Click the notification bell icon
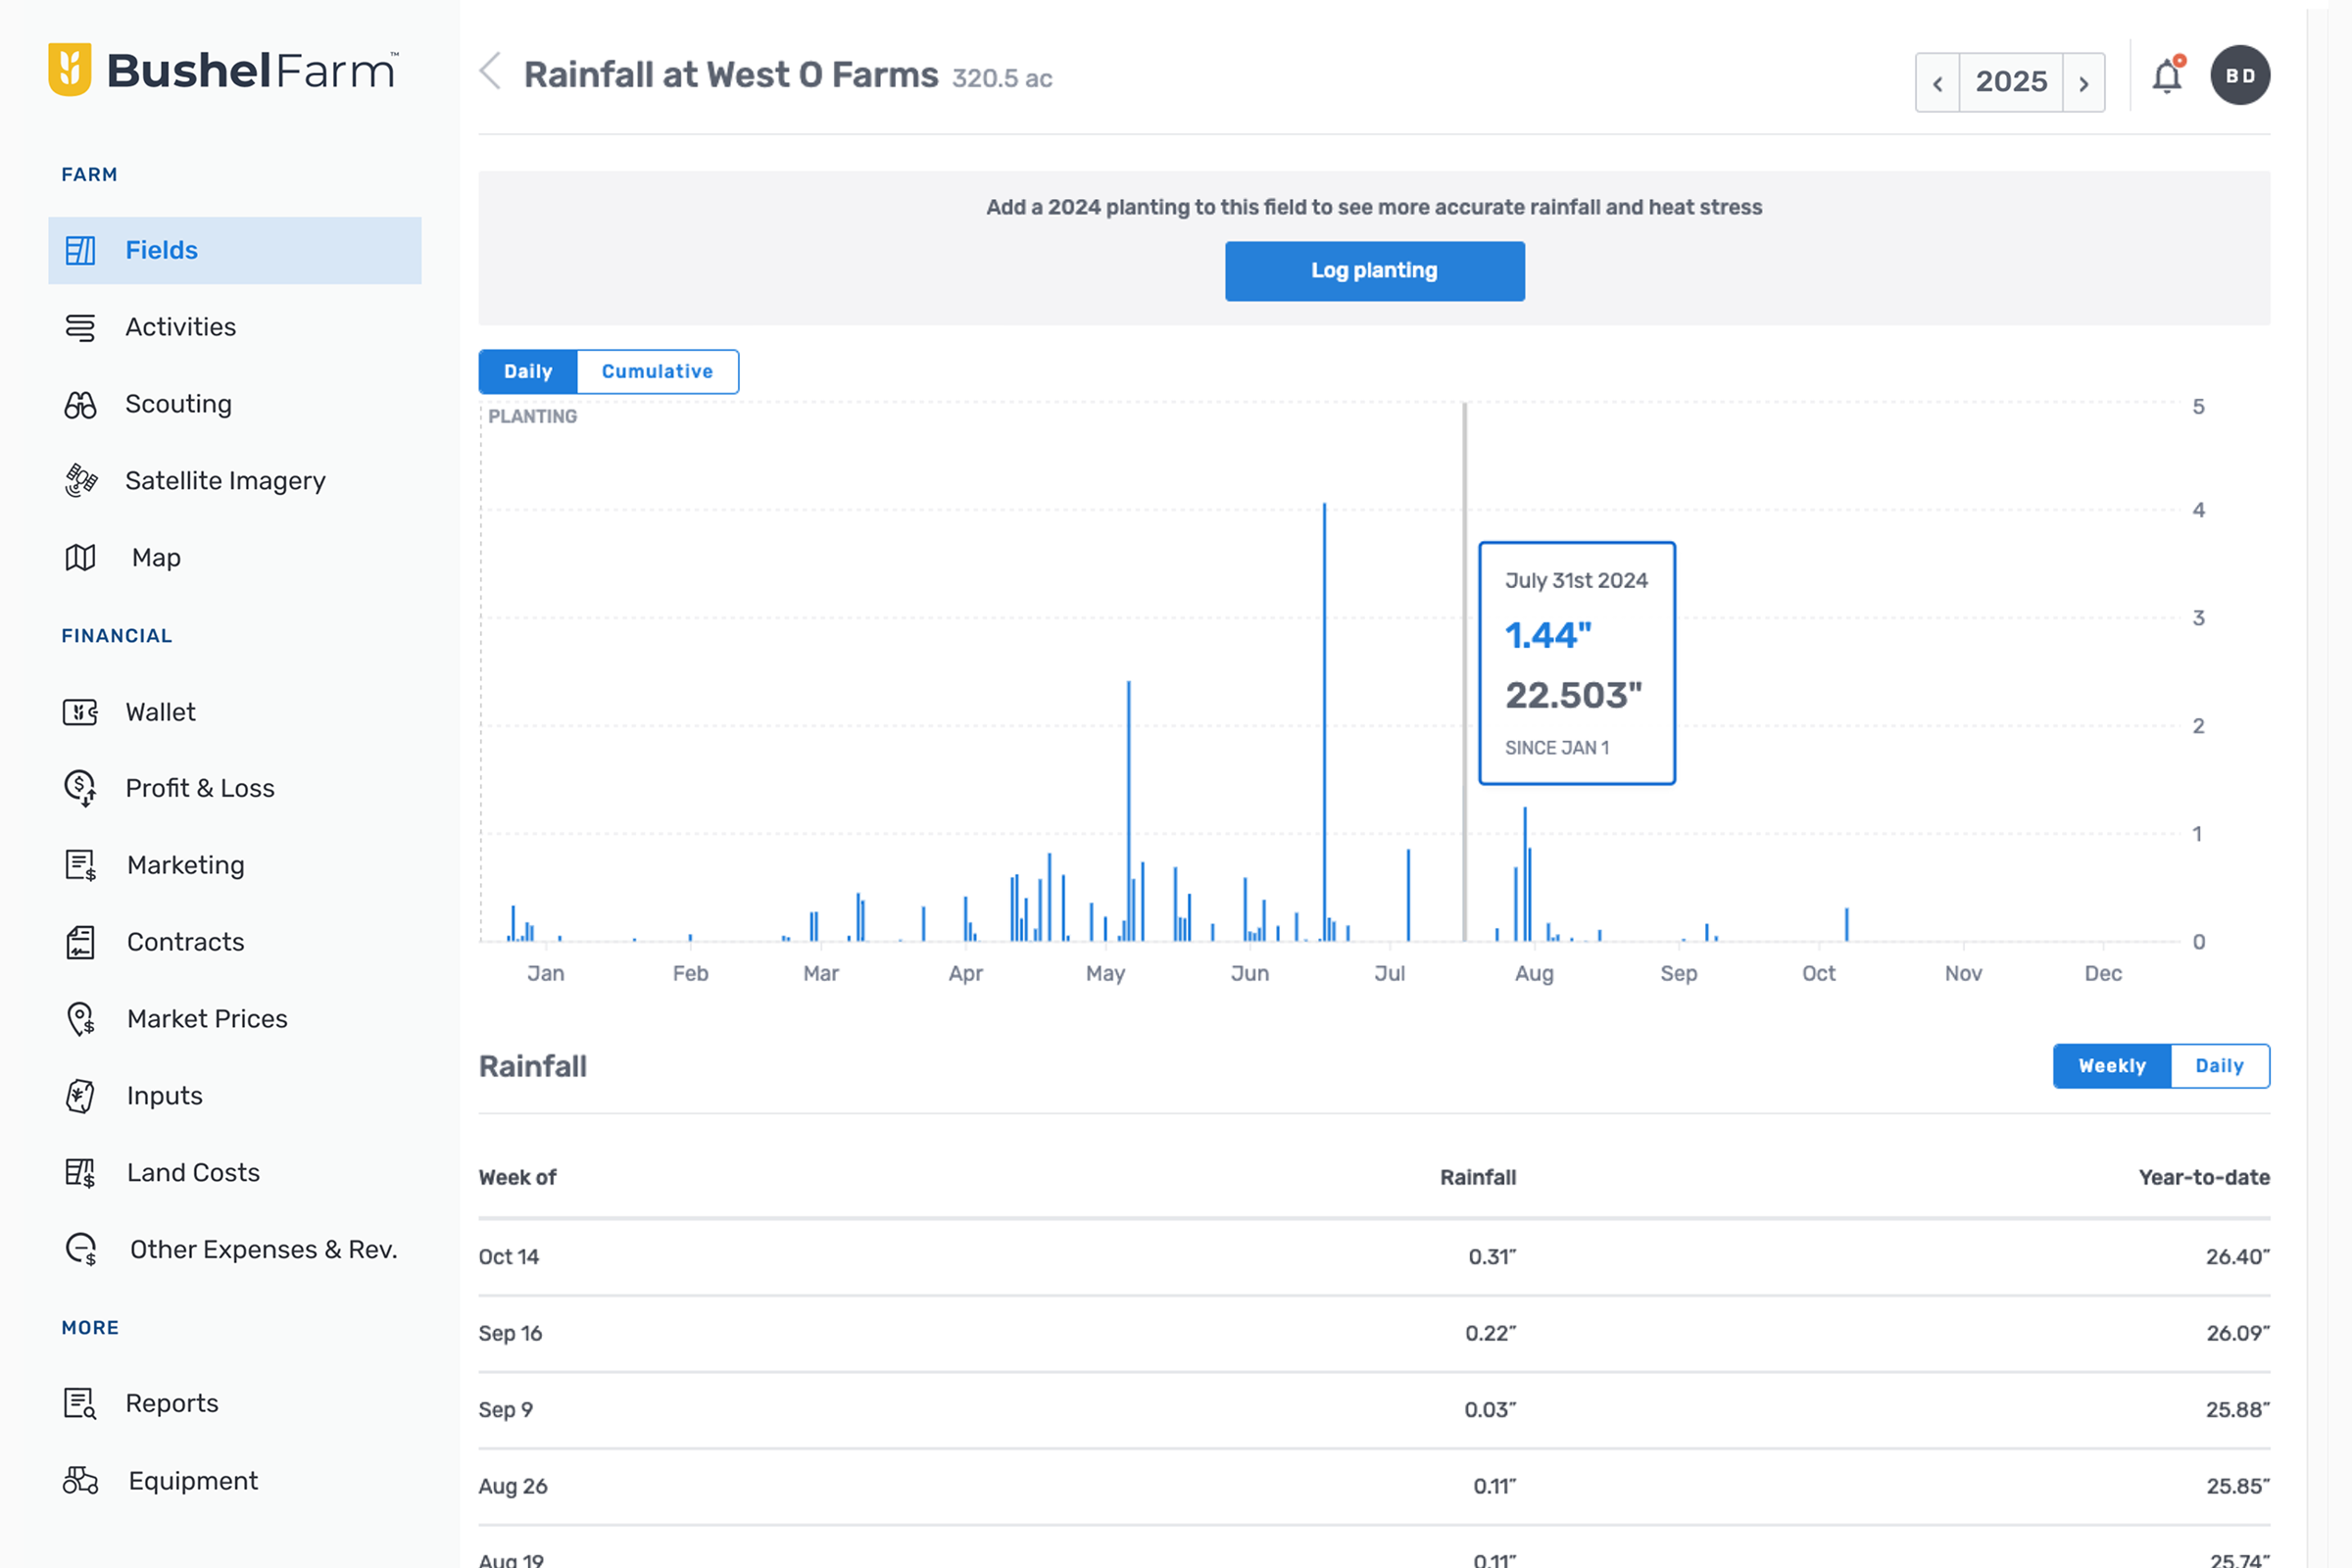Screen dimensions: 2352x1568 coord(2166,77)
